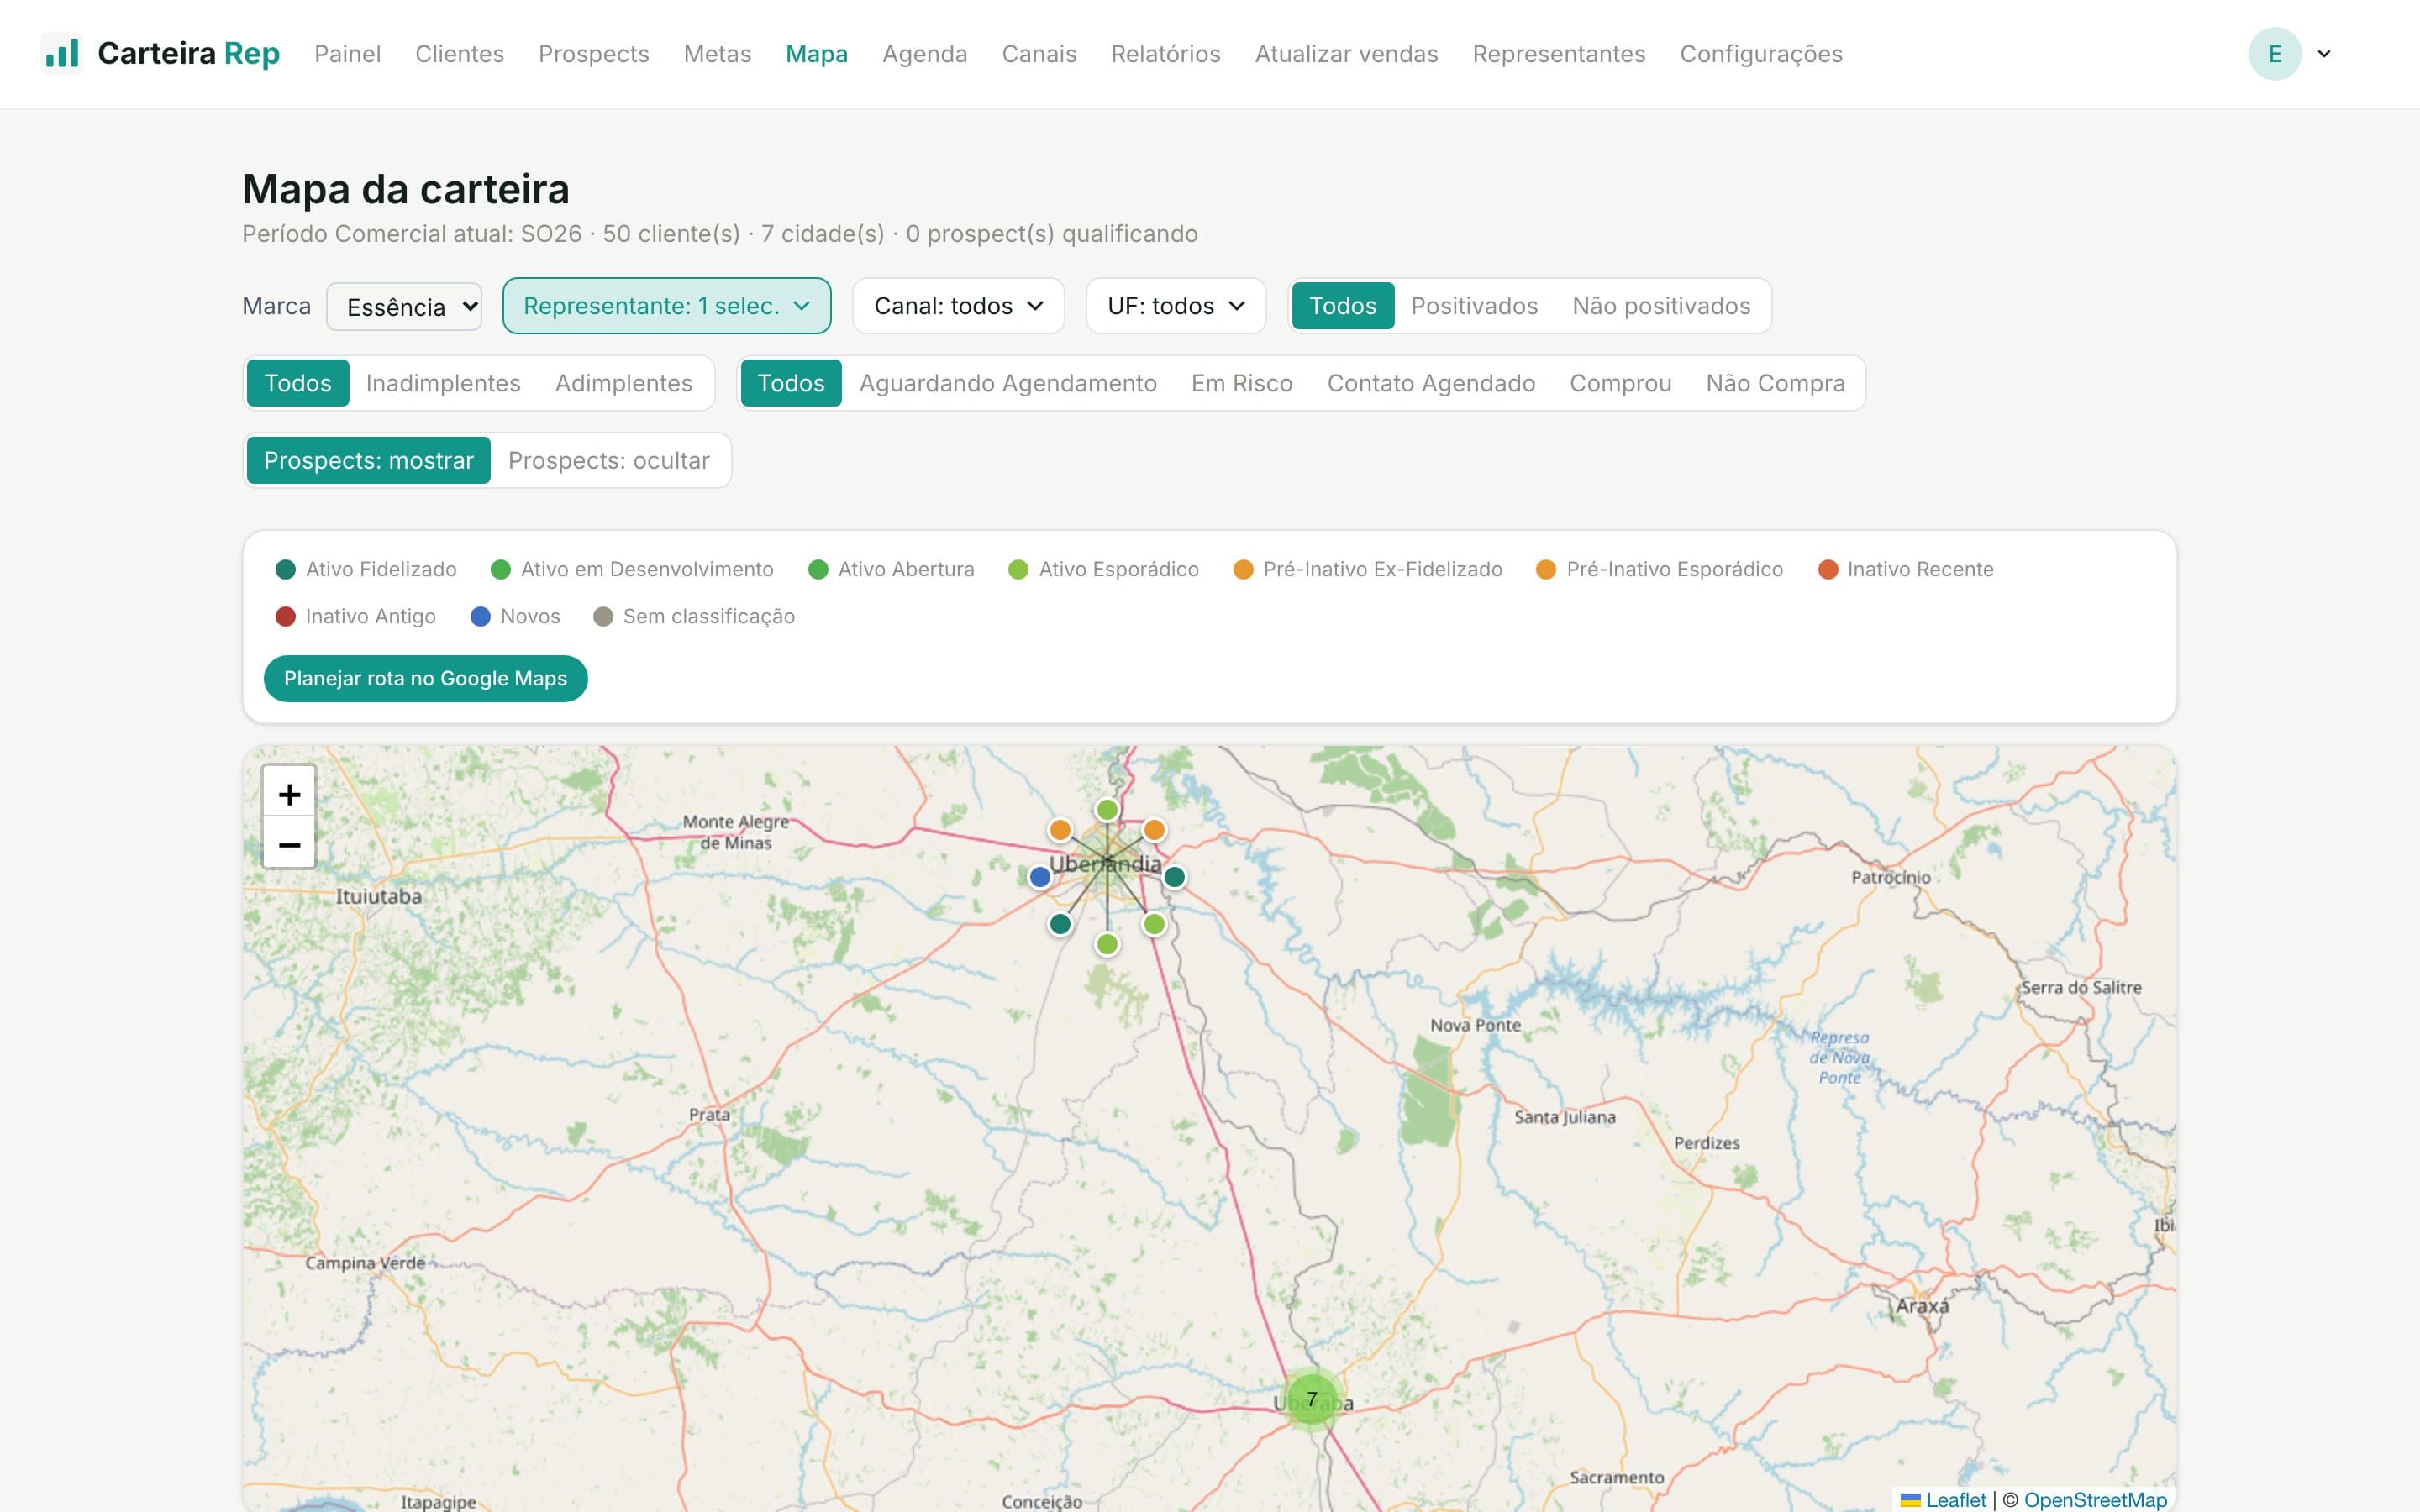Go to Clientes page
Screen dimensions: 2420x1512
[459, 54]
